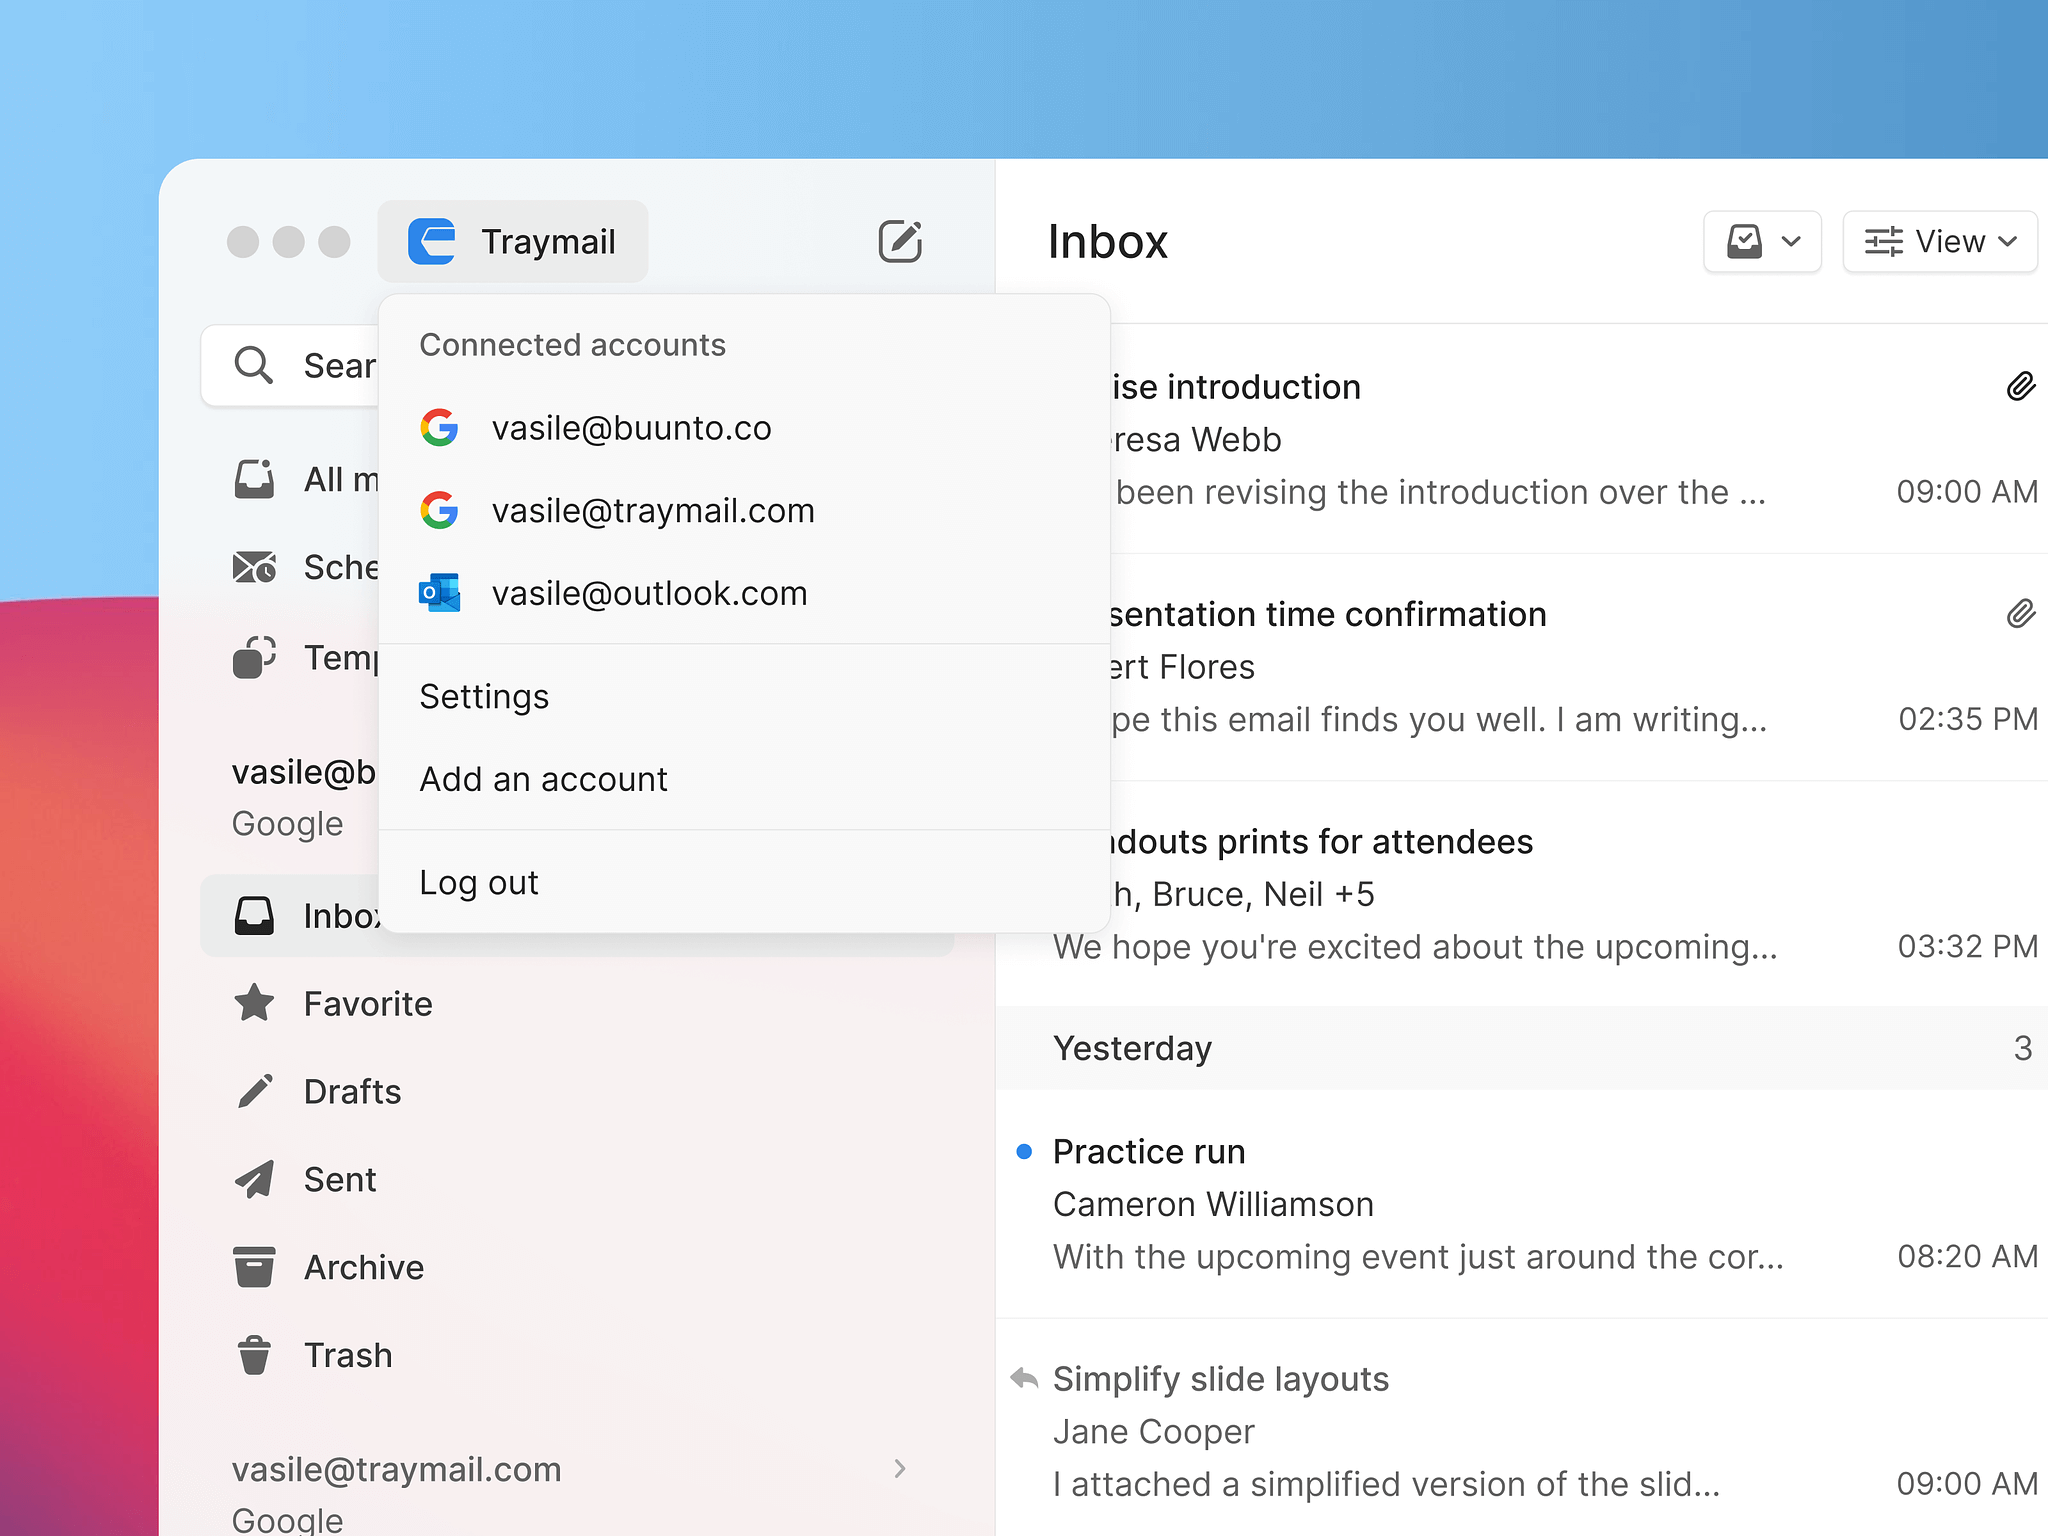The width and height of the screenshot is (2048, 1536).
Task: Open Drafts via the pencil icon
Action: [254, 1091]
